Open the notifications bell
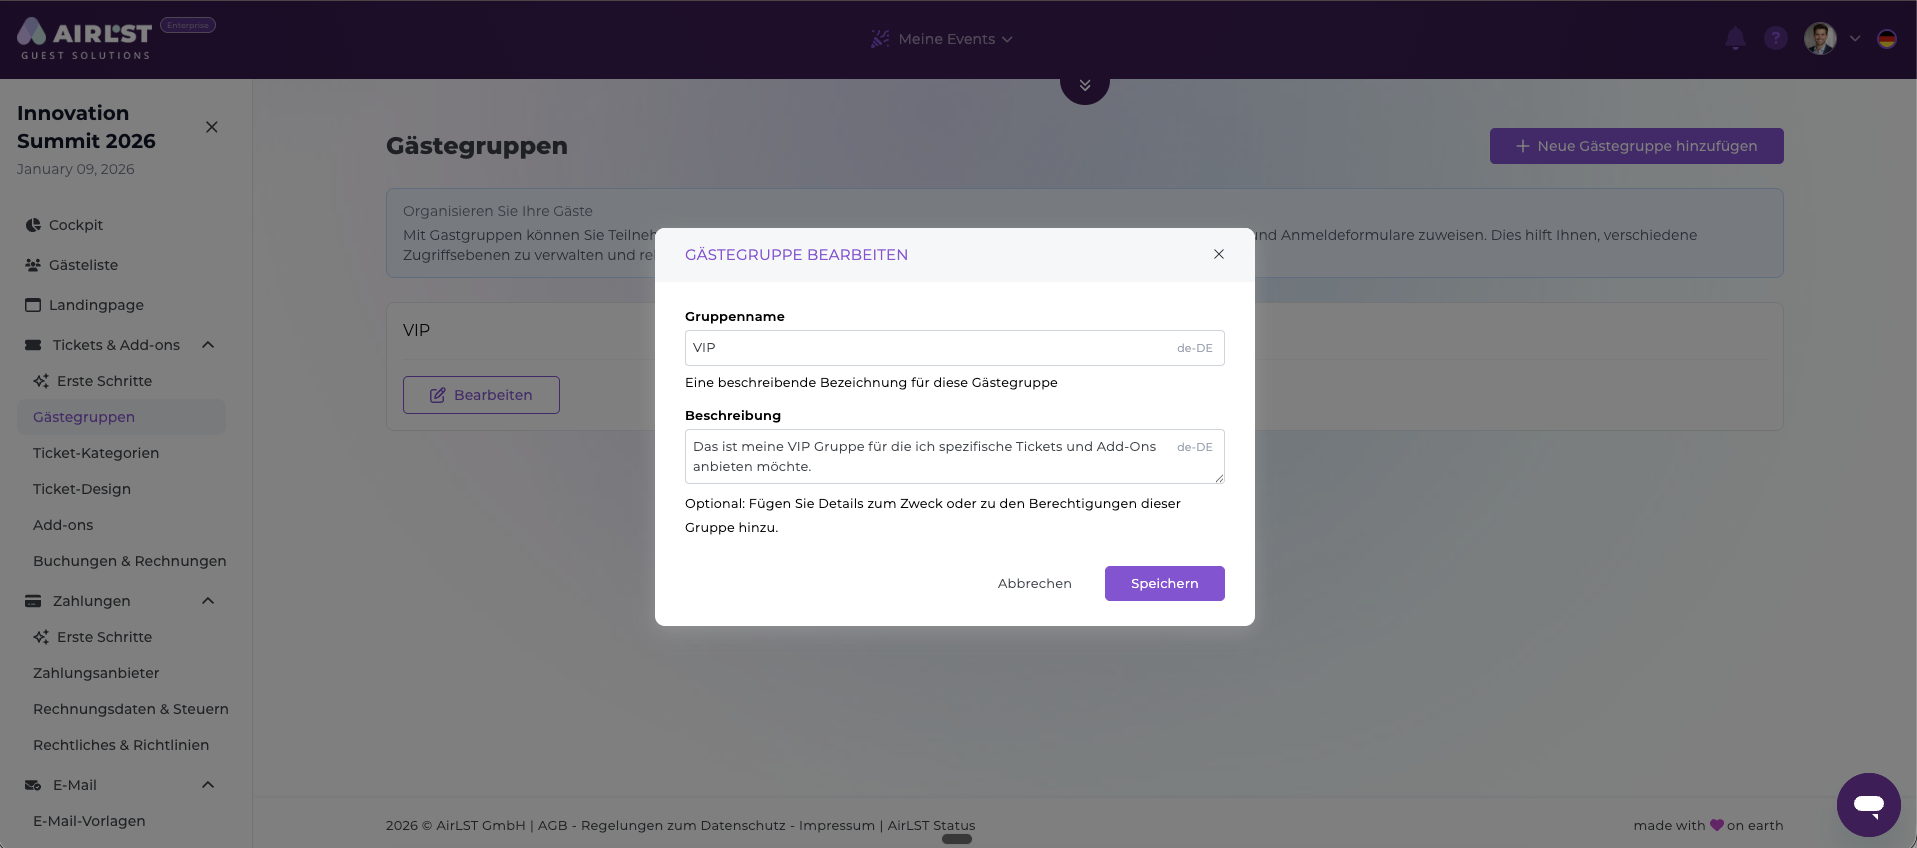 pyautogui.click(x=1735, y=39)
